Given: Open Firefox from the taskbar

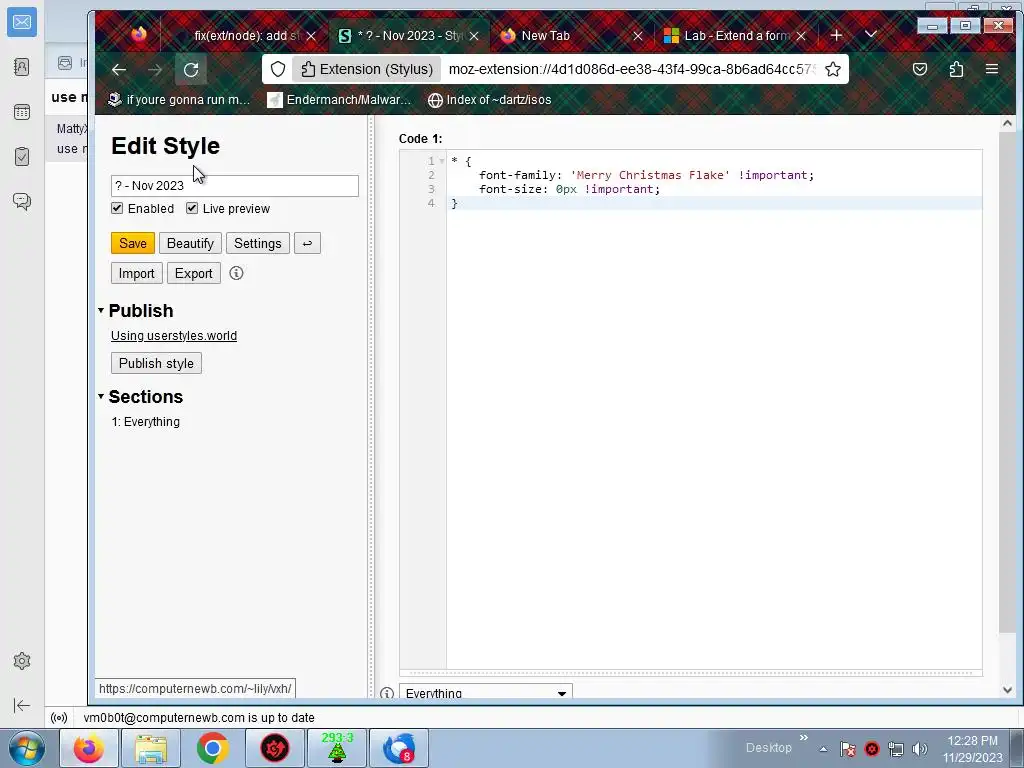Looking at the screenshot, I should tap(89, 748).
